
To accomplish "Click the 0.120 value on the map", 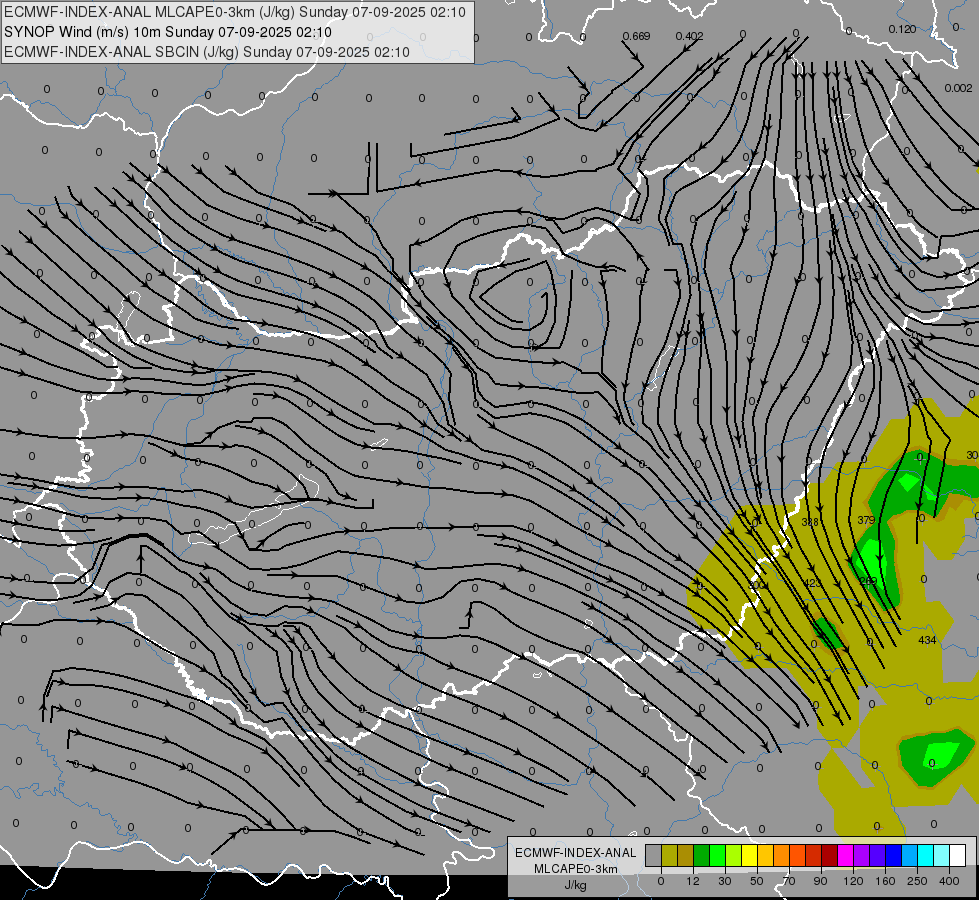I will (x=902, y=29).
